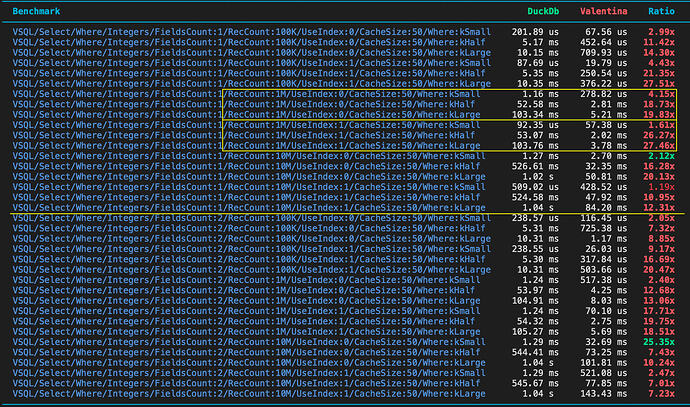Click Valentina value 521.08 us
This screenshot has height=407, width=690.
pyautogui.click(x=603, y=373)
